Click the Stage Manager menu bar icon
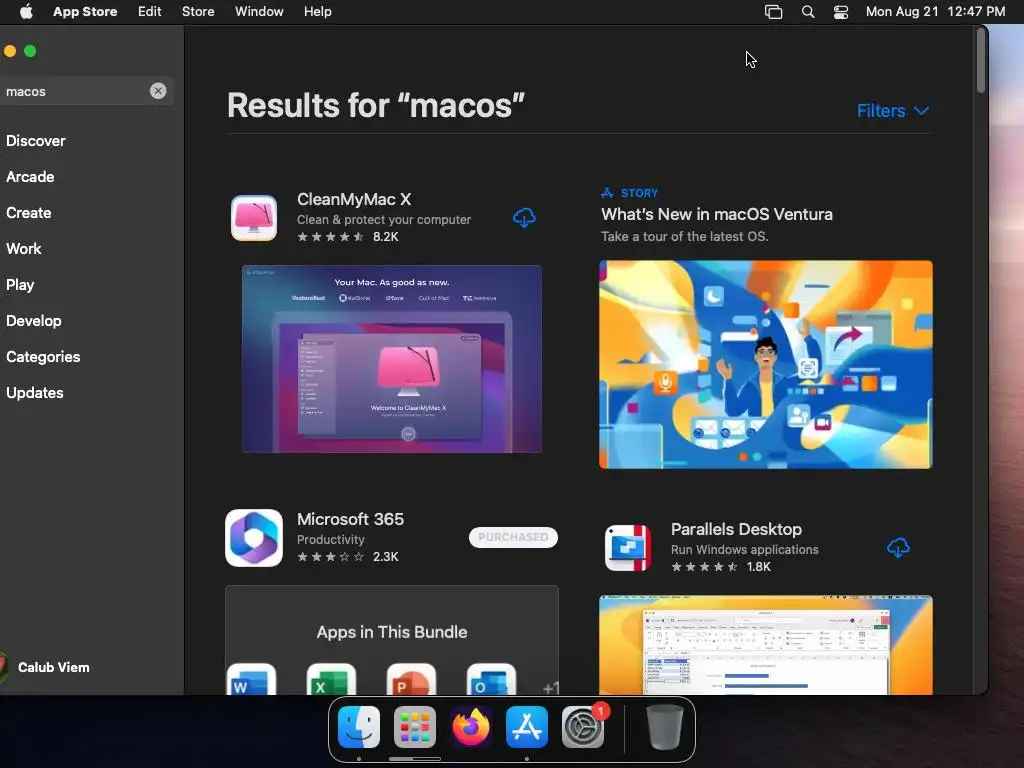 click(x=773, y=12)
